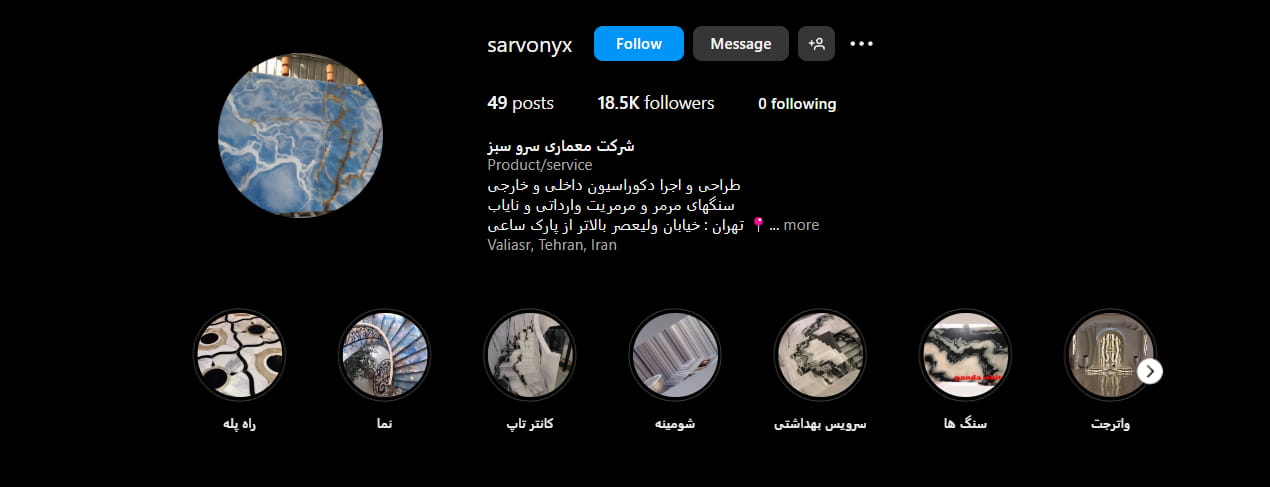Follow the sarvonyx account
Viewport: 1270px width, 487px height.
639,44
